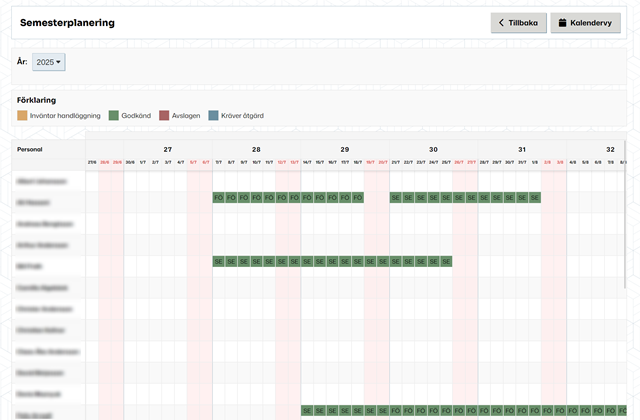Click the red Avslagen legend swatch

pos(164,116)
